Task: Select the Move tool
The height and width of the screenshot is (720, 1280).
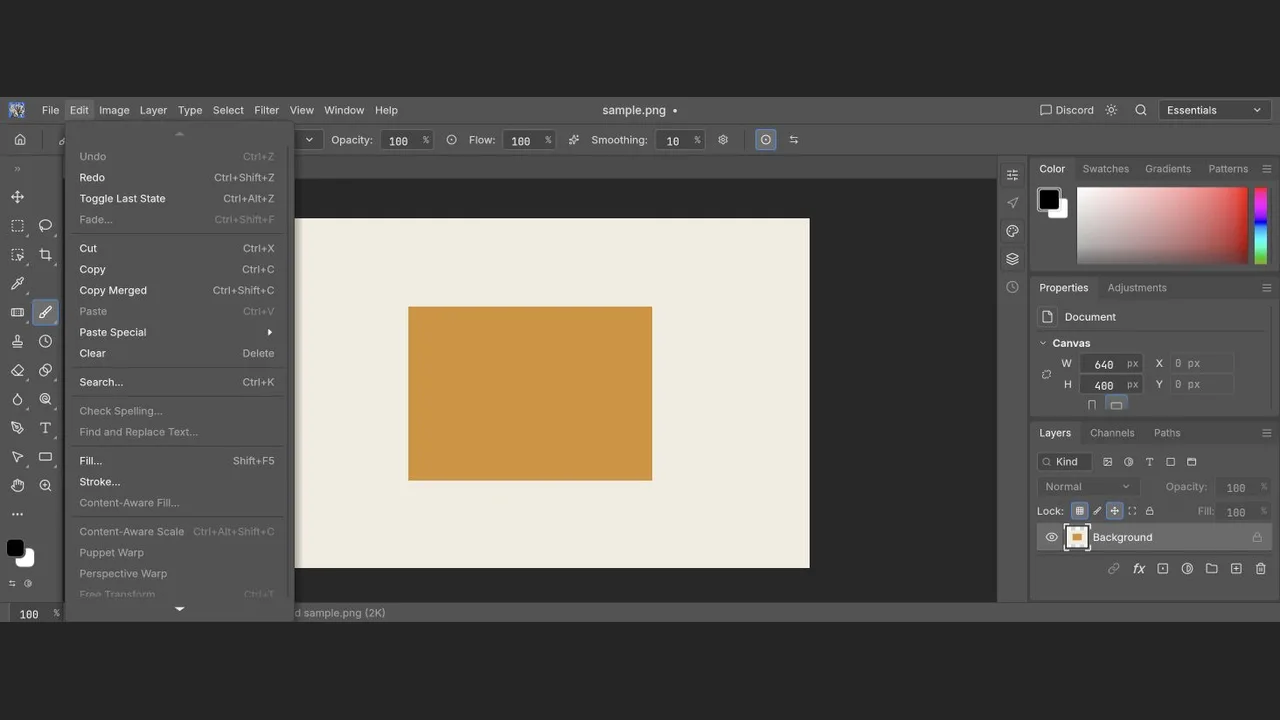Action: 17,197
